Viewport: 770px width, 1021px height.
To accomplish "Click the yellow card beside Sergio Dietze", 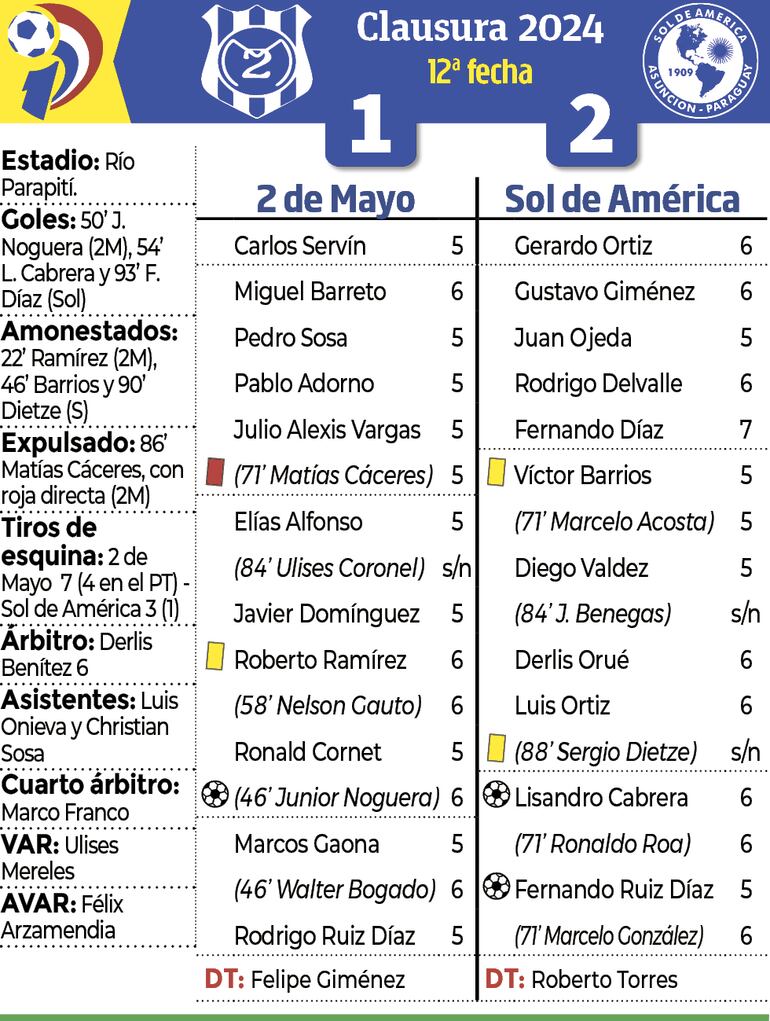I will [x=494, y=750].
